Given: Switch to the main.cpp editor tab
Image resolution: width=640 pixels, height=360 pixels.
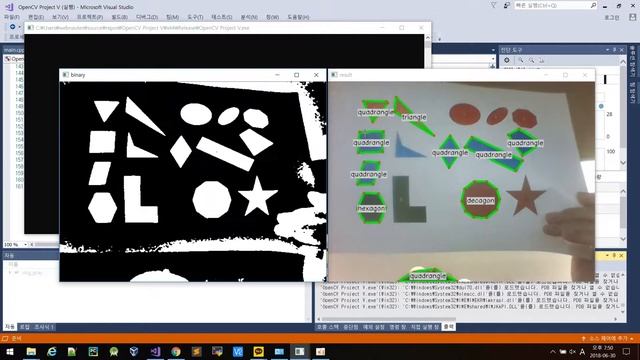Looking at the screenshot, I should (14, 50).
